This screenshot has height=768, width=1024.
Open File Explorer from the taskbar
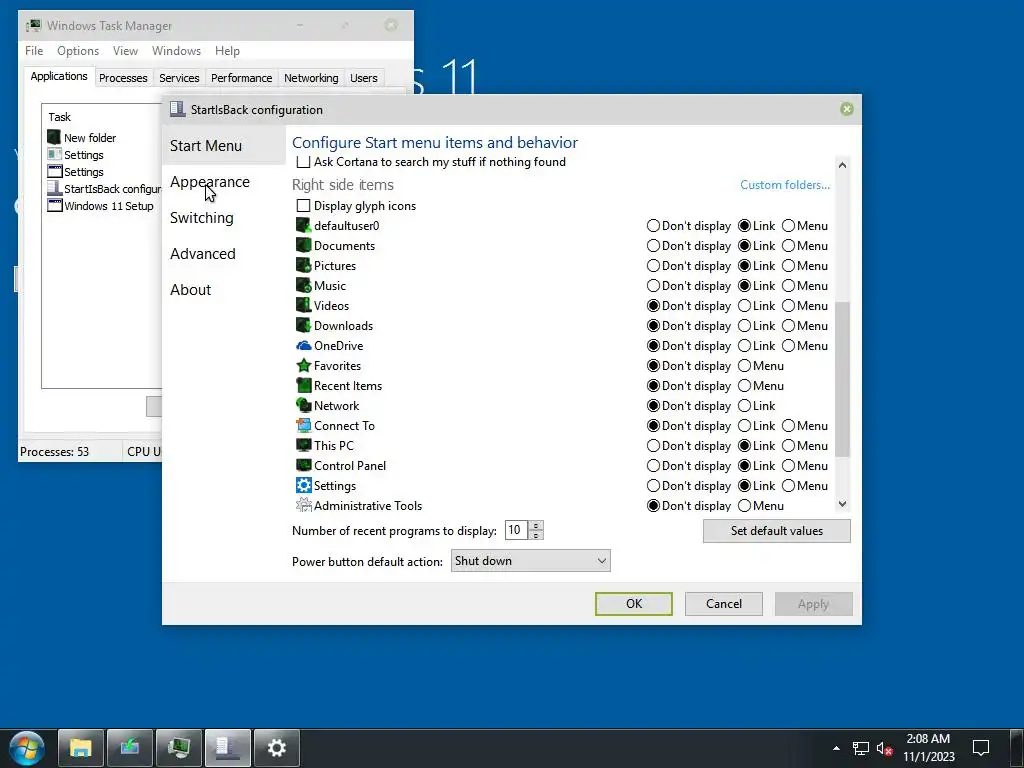[80, 748]
